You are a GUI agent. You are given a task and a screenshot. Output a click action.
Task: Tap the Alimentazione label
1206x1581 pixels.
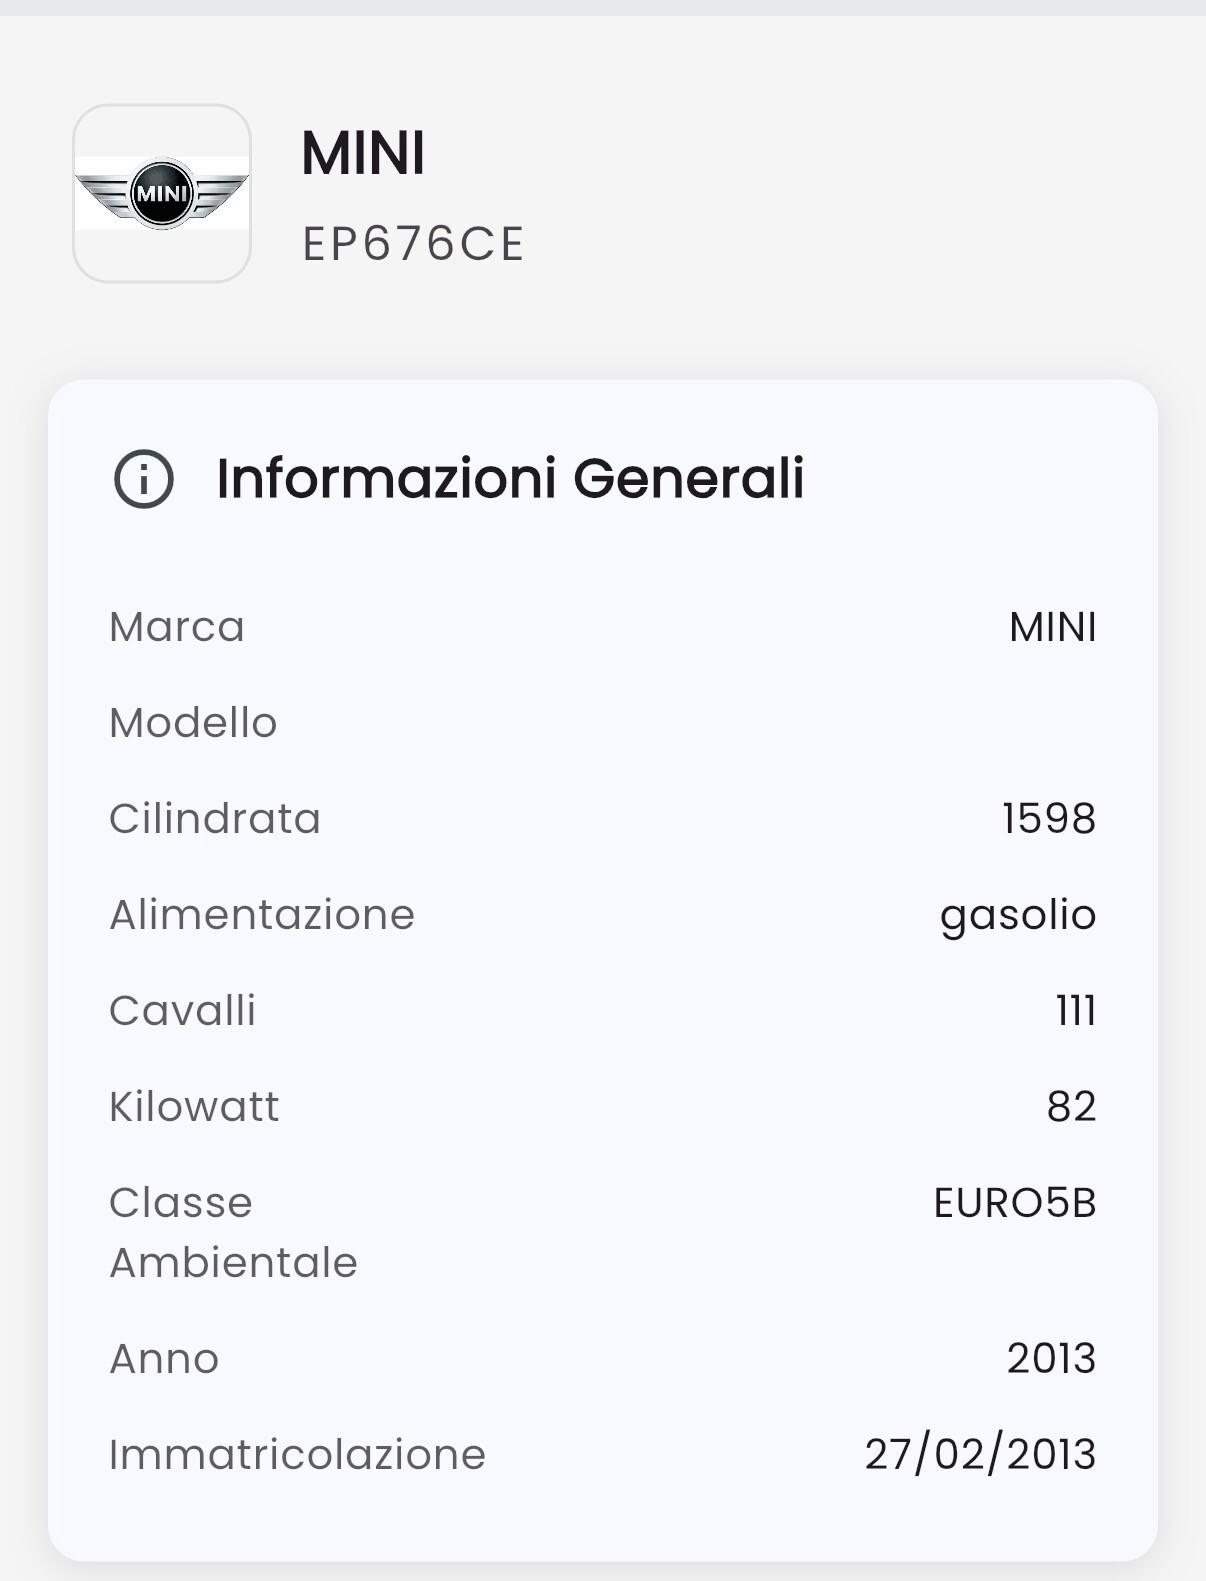click(262, 915)
